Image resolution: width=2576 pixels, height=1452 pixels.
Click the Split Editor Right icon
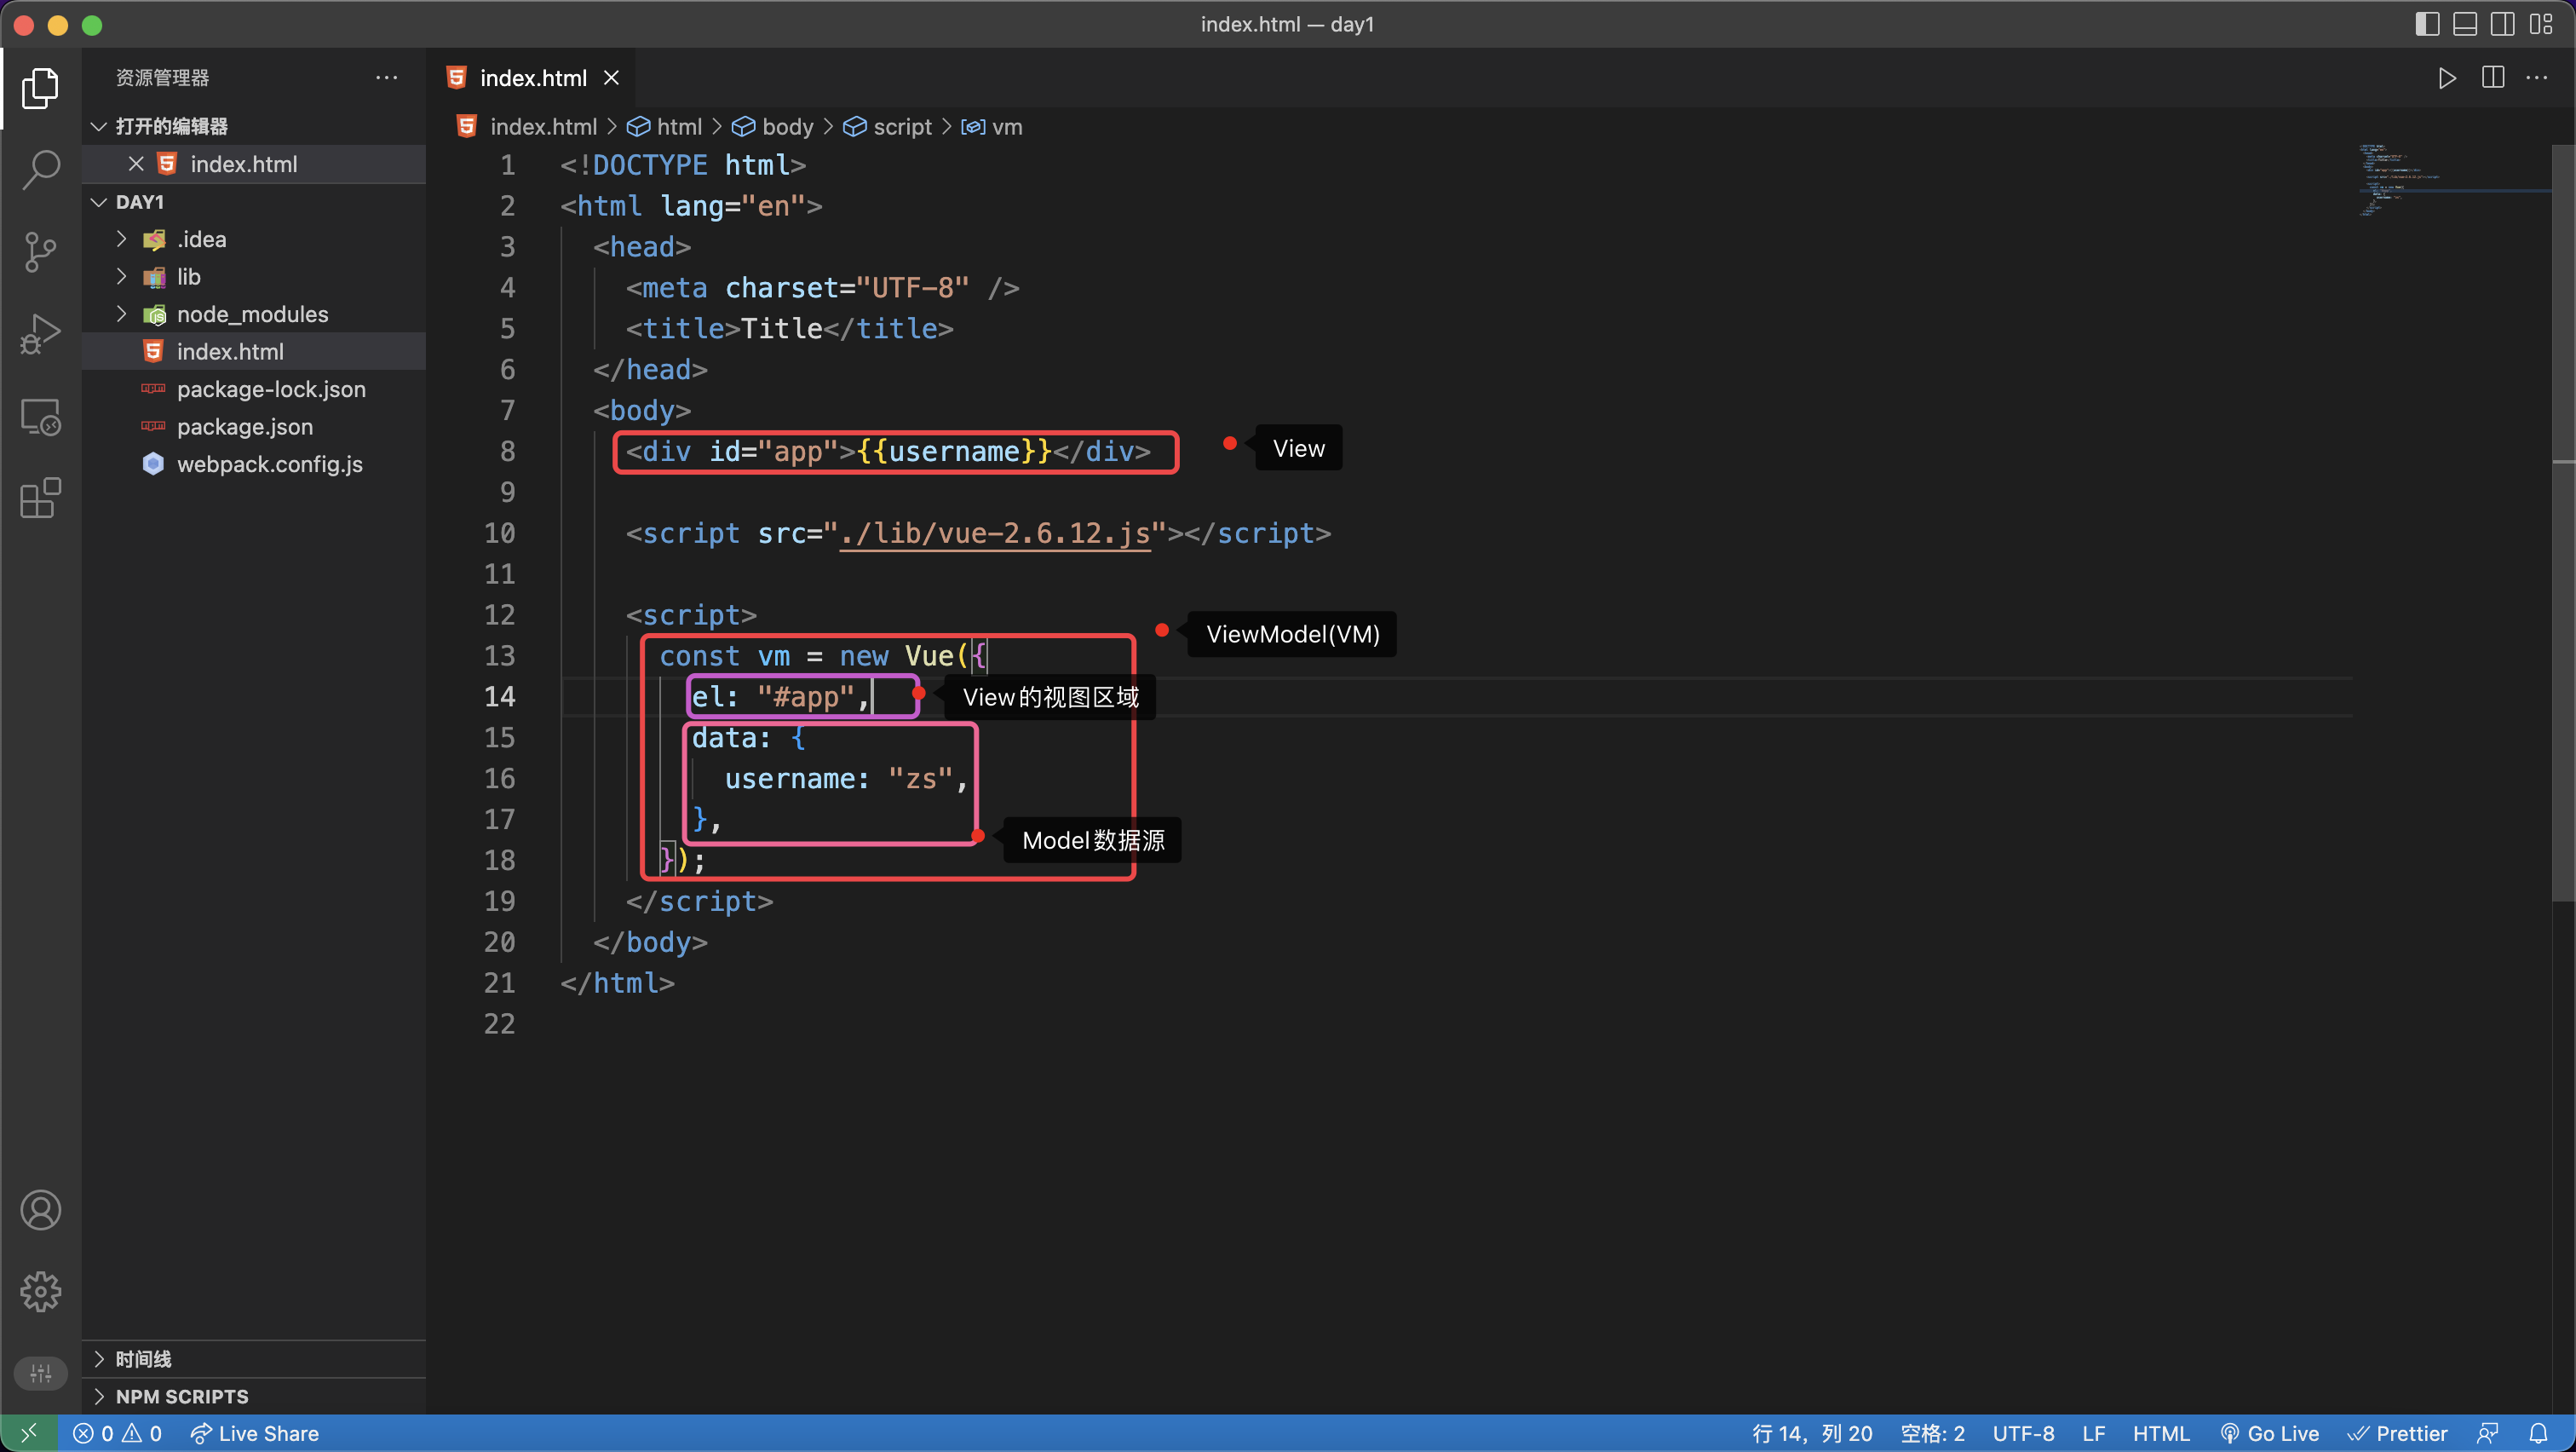coord(2493,78)
